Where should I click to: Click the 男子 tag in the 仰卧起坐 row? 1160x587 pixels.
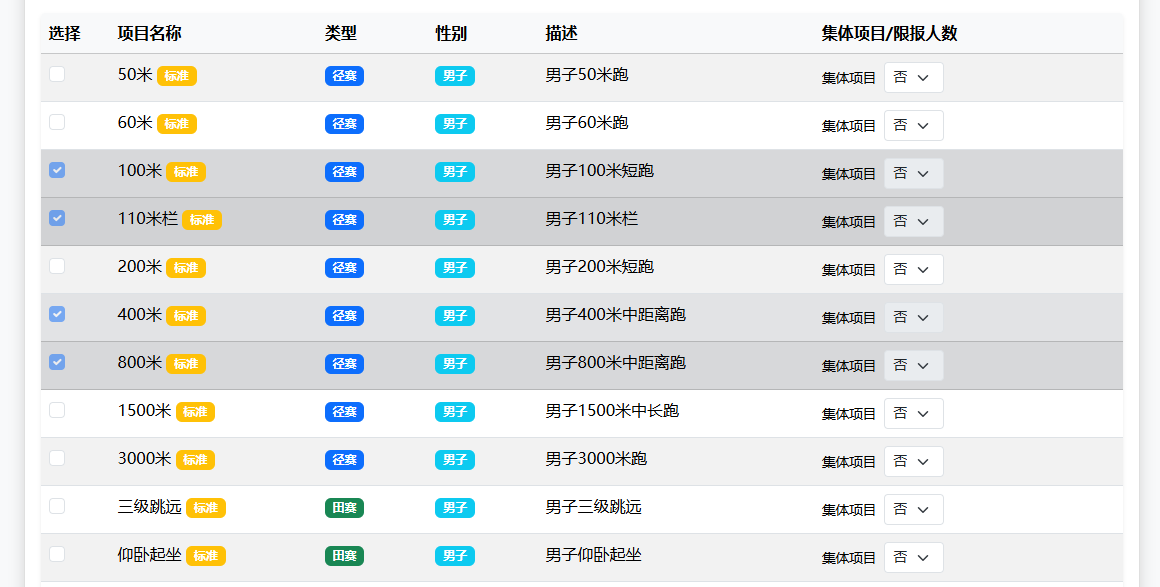point(455,556)
